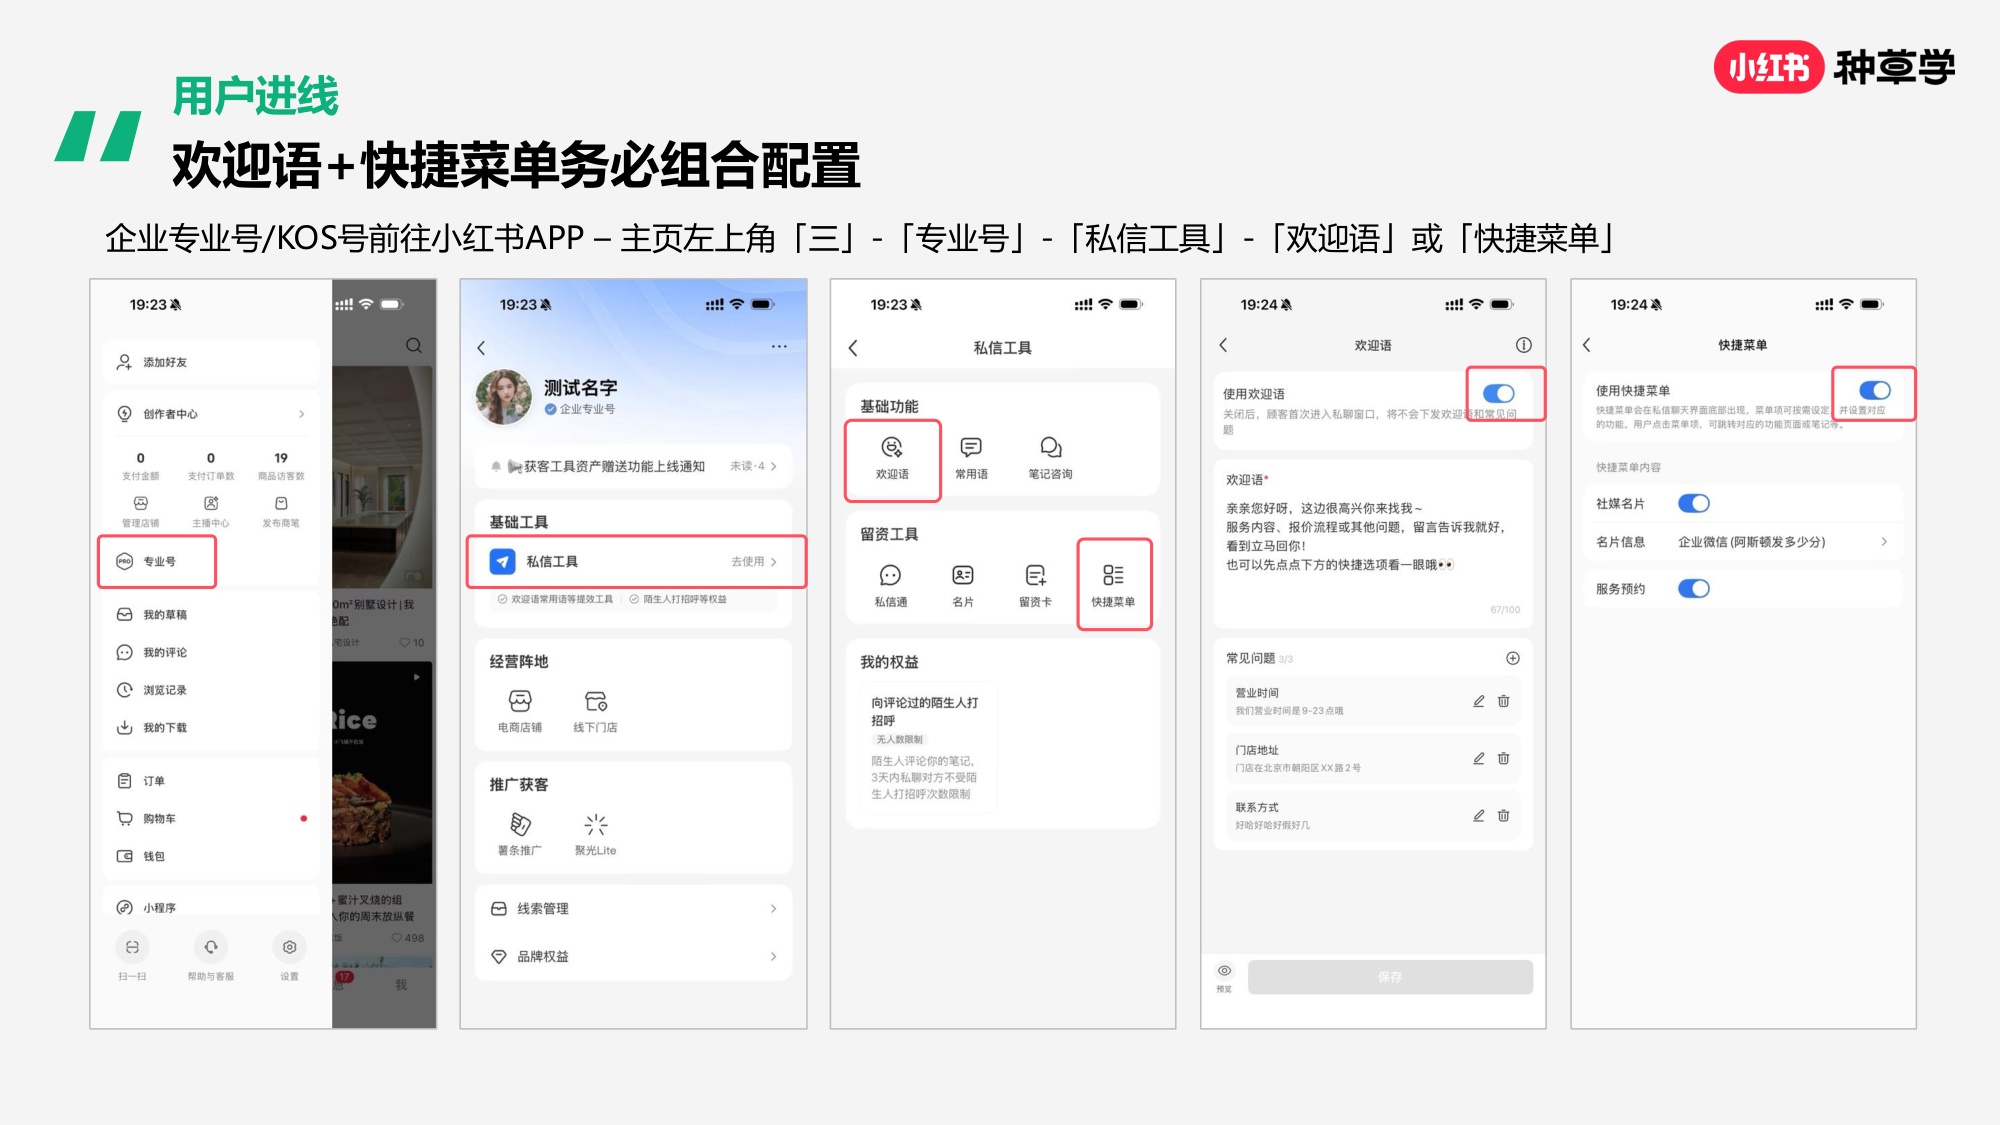The width and height of the screenshot is (2000, 1125).
Task: Select 专业号 in side menu
Action: [157, 561]
